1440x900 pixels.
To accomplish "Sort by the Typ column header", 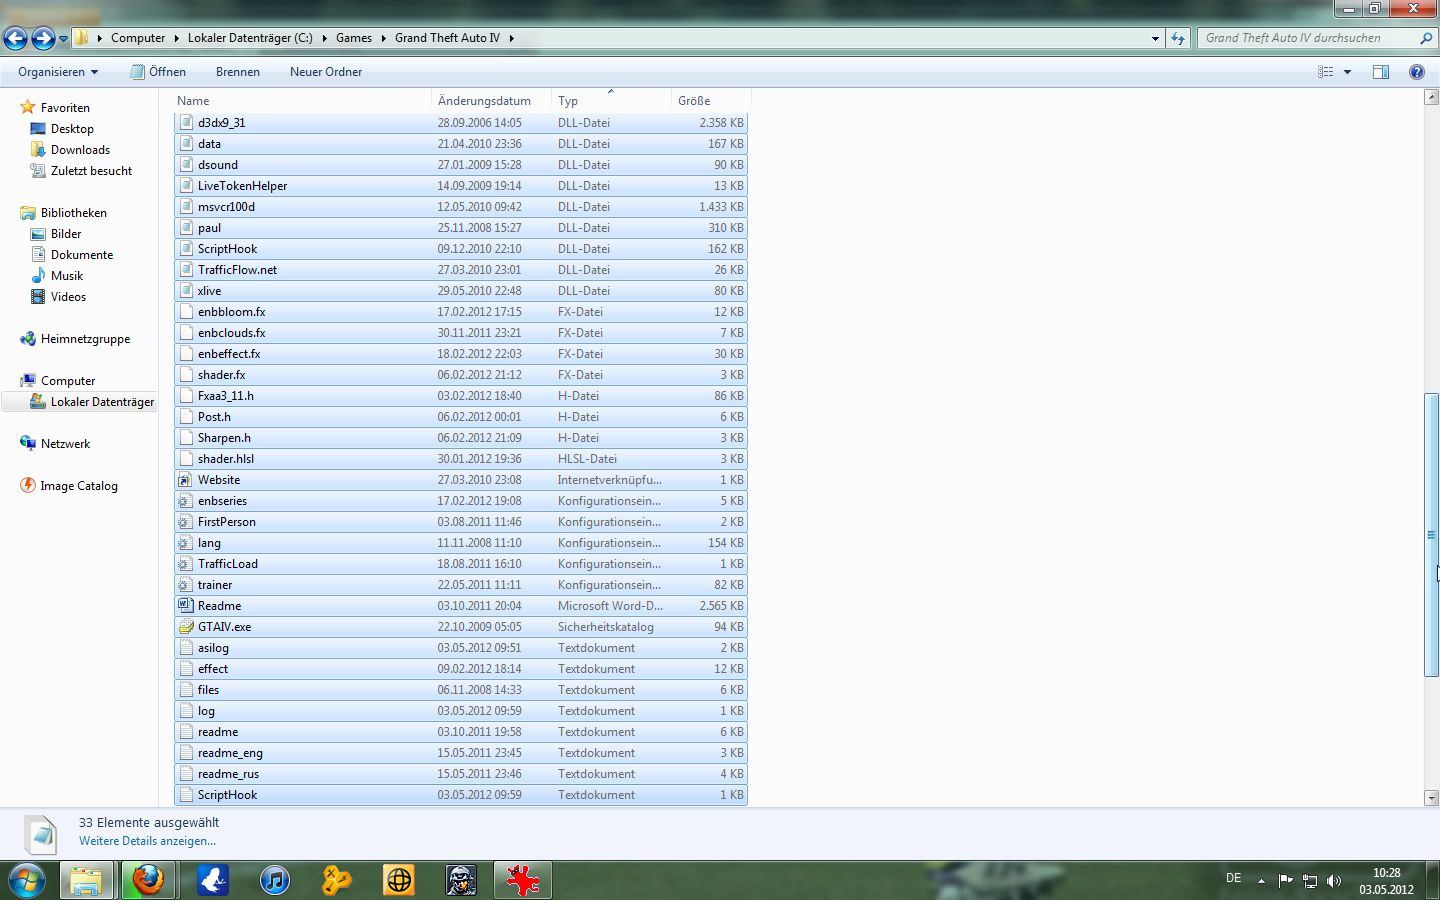I will (612, 101).
